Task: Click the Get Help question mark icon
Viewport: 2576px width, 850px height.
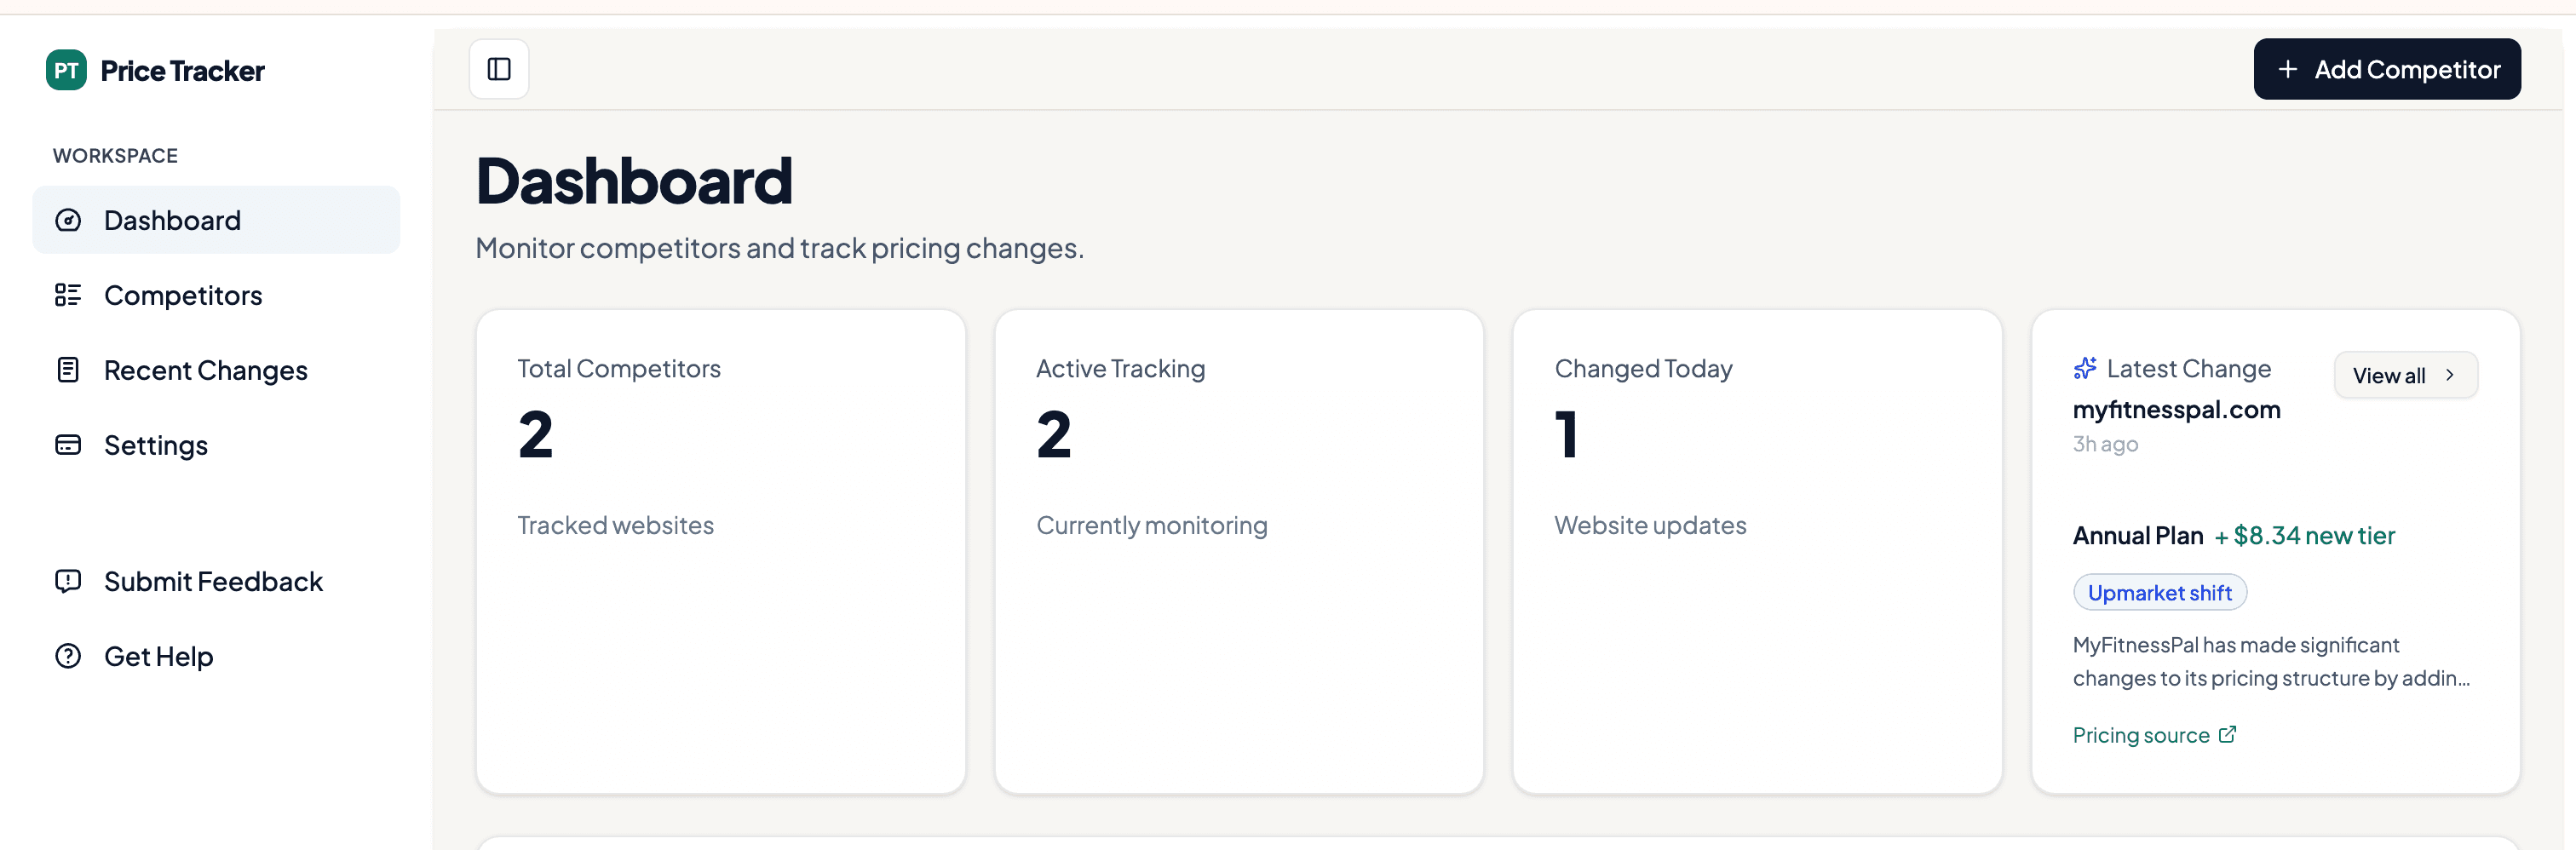Action: point(68,656)
